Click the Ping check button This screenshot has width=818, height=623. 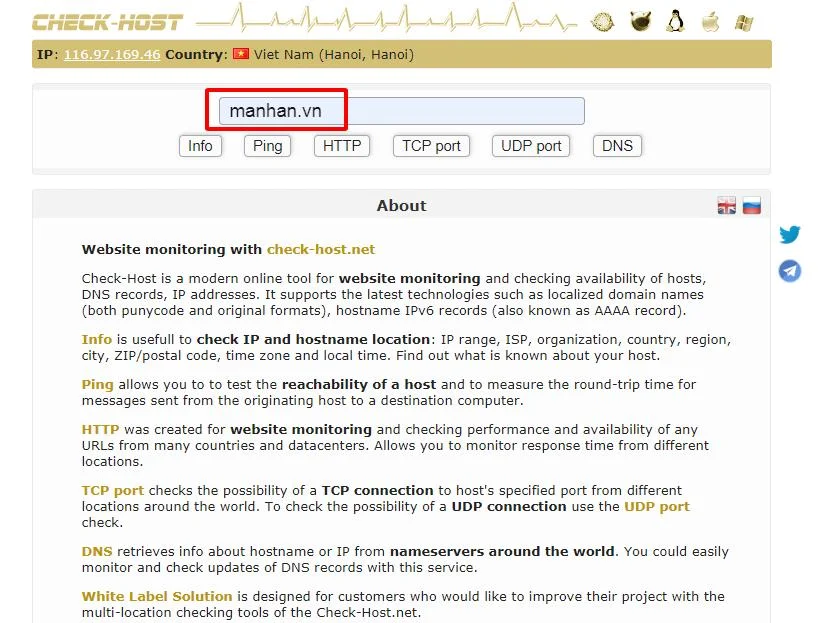pyautogui.click(x=267, y=146)
